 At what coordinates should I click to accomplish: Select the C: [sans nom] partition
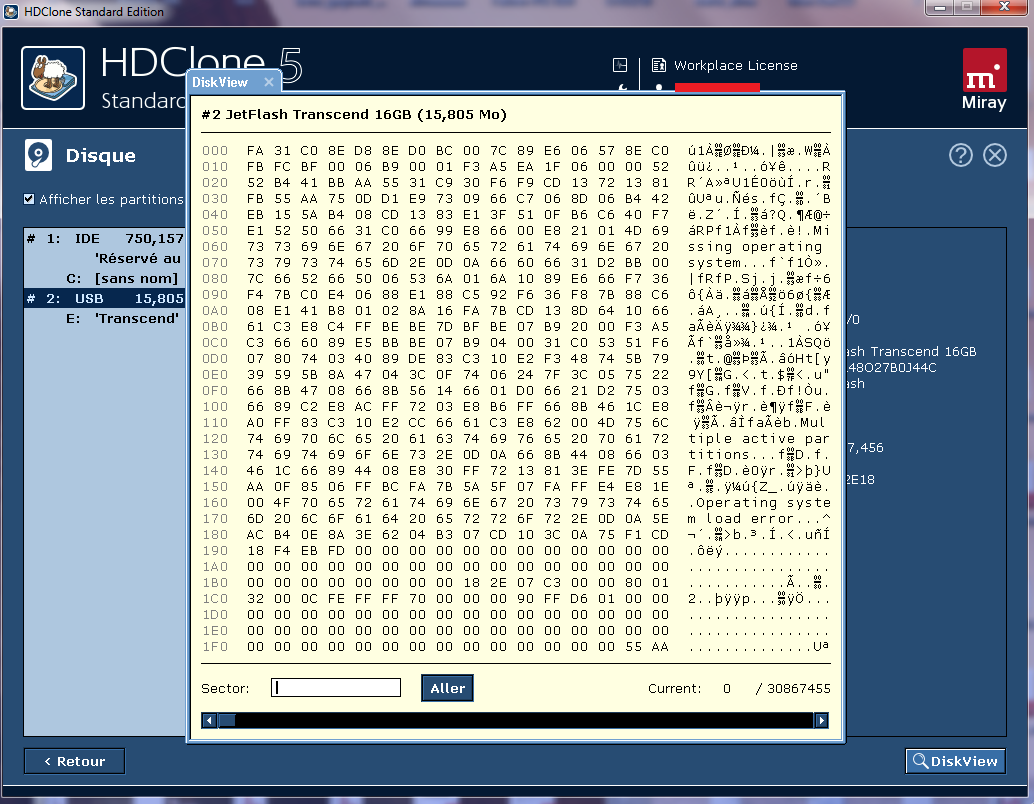pyautogui.click(x=105, y=278)
